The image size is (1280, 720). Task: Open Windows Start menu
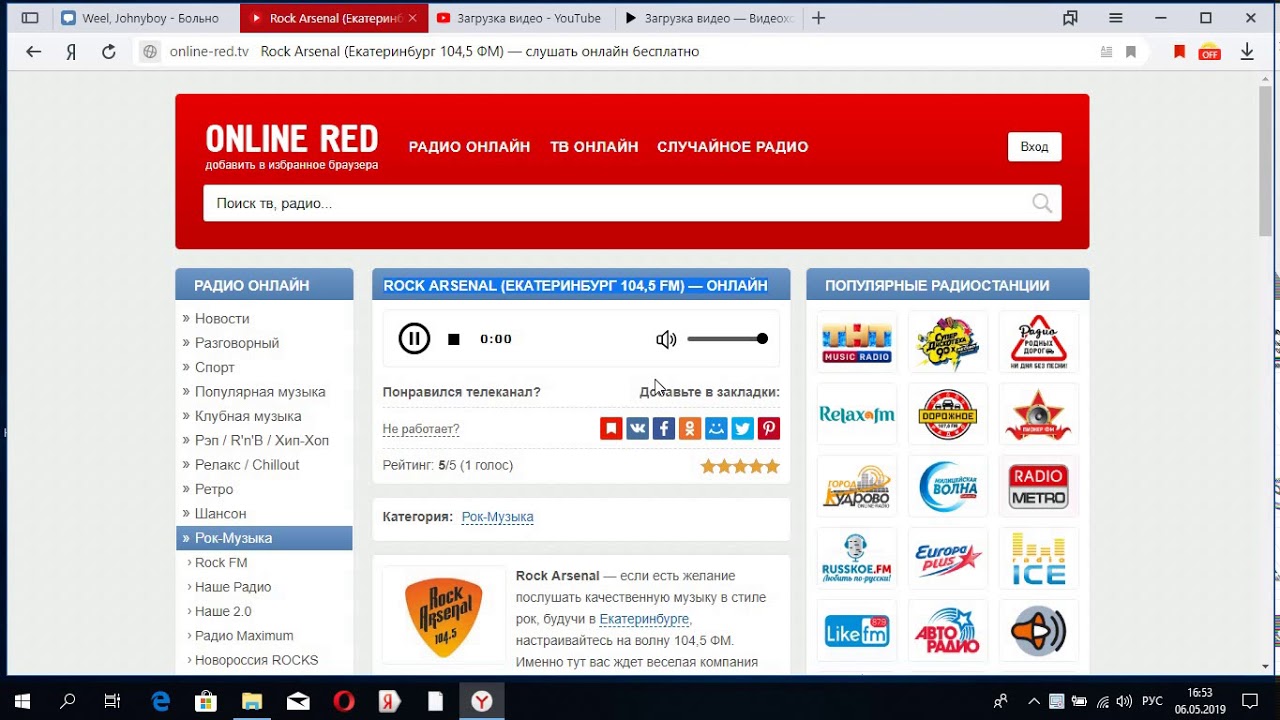tap(22, 701)
